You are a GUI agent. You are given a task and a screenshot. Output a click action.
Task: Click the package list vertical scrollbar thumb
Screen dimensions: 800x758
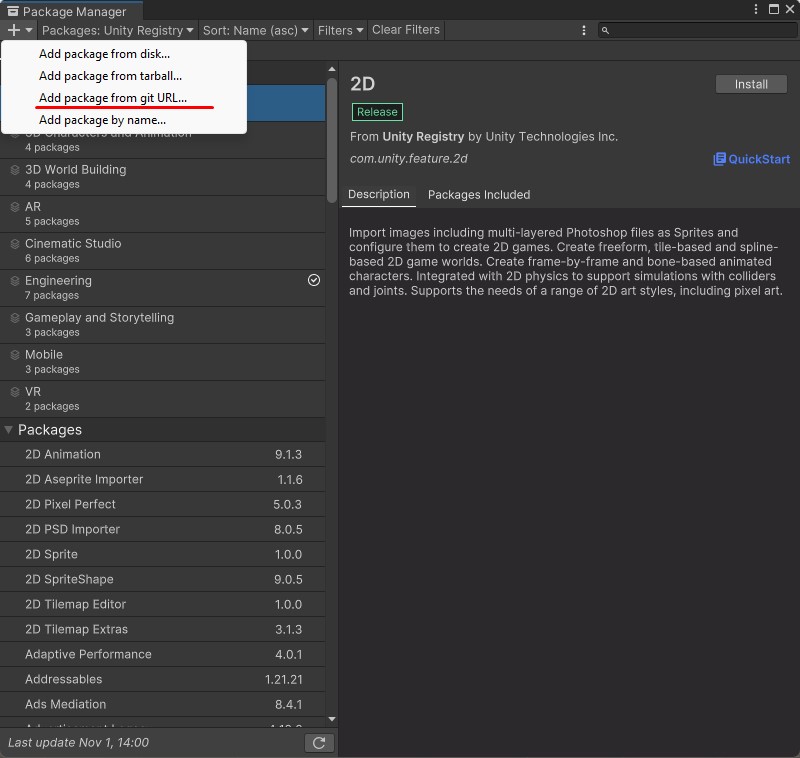(332, 140)
